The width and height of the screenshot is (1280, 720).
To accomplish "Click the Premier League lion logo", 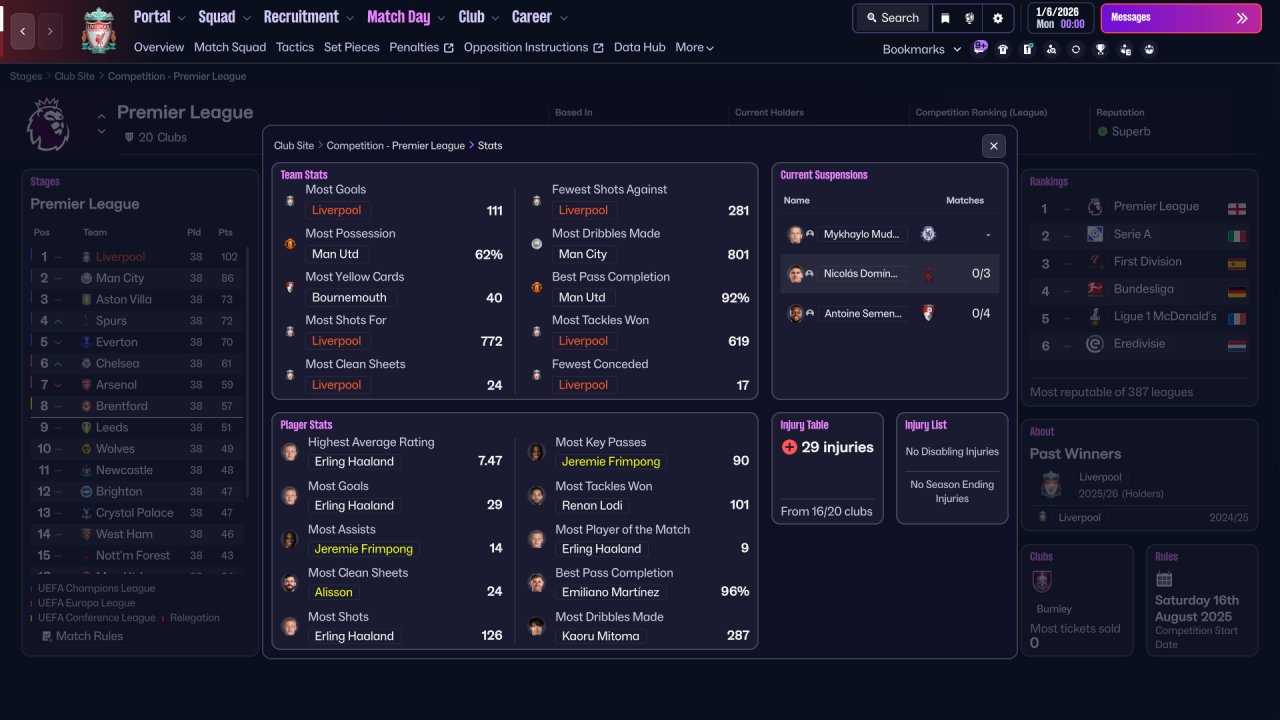I will 48,125.
